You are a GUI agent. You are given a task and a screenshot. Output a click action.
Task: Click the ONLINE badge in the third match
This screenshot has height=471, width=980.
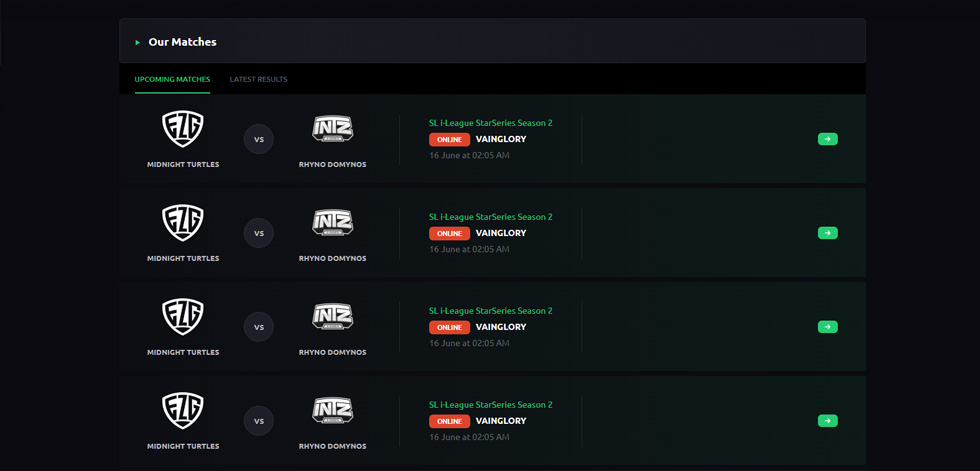[449, 327]
